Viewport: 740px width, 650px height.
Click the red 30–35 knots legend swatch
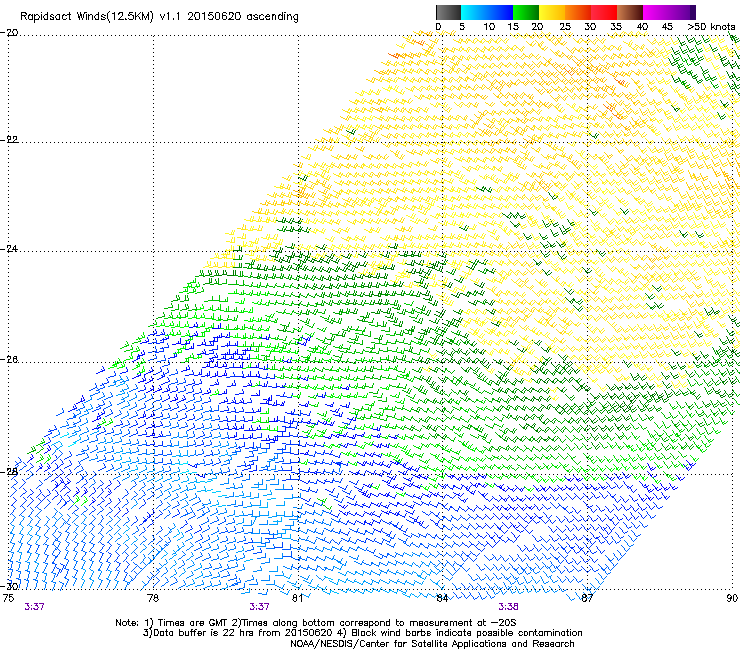604,12
